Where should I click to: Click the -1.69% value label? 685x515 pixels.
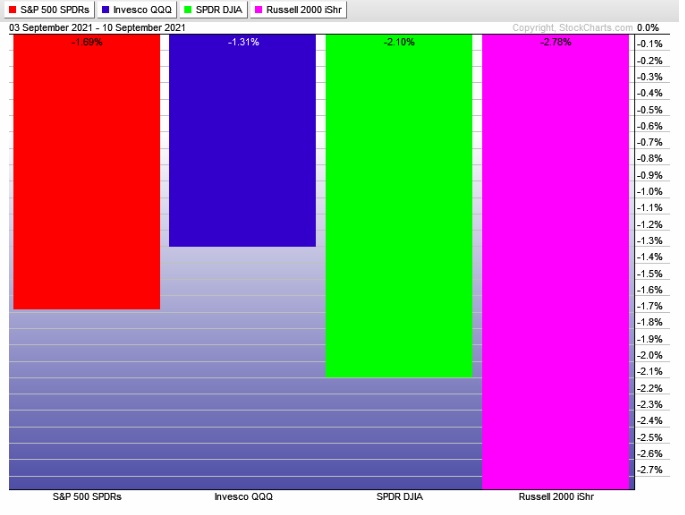tap(87, 42)
